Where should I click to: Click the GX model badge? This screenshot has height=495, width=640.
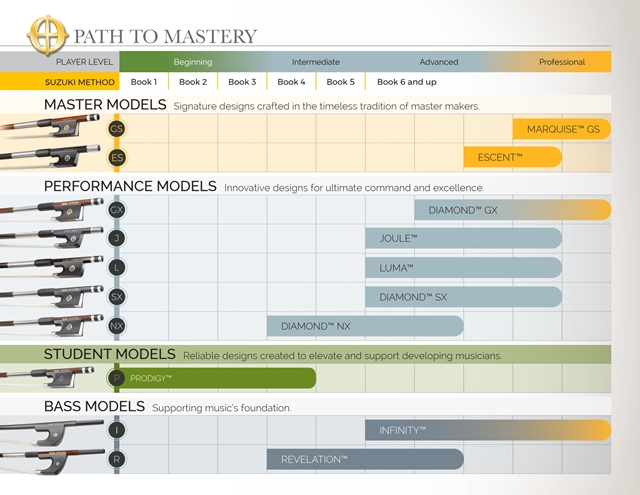[117, 210]
